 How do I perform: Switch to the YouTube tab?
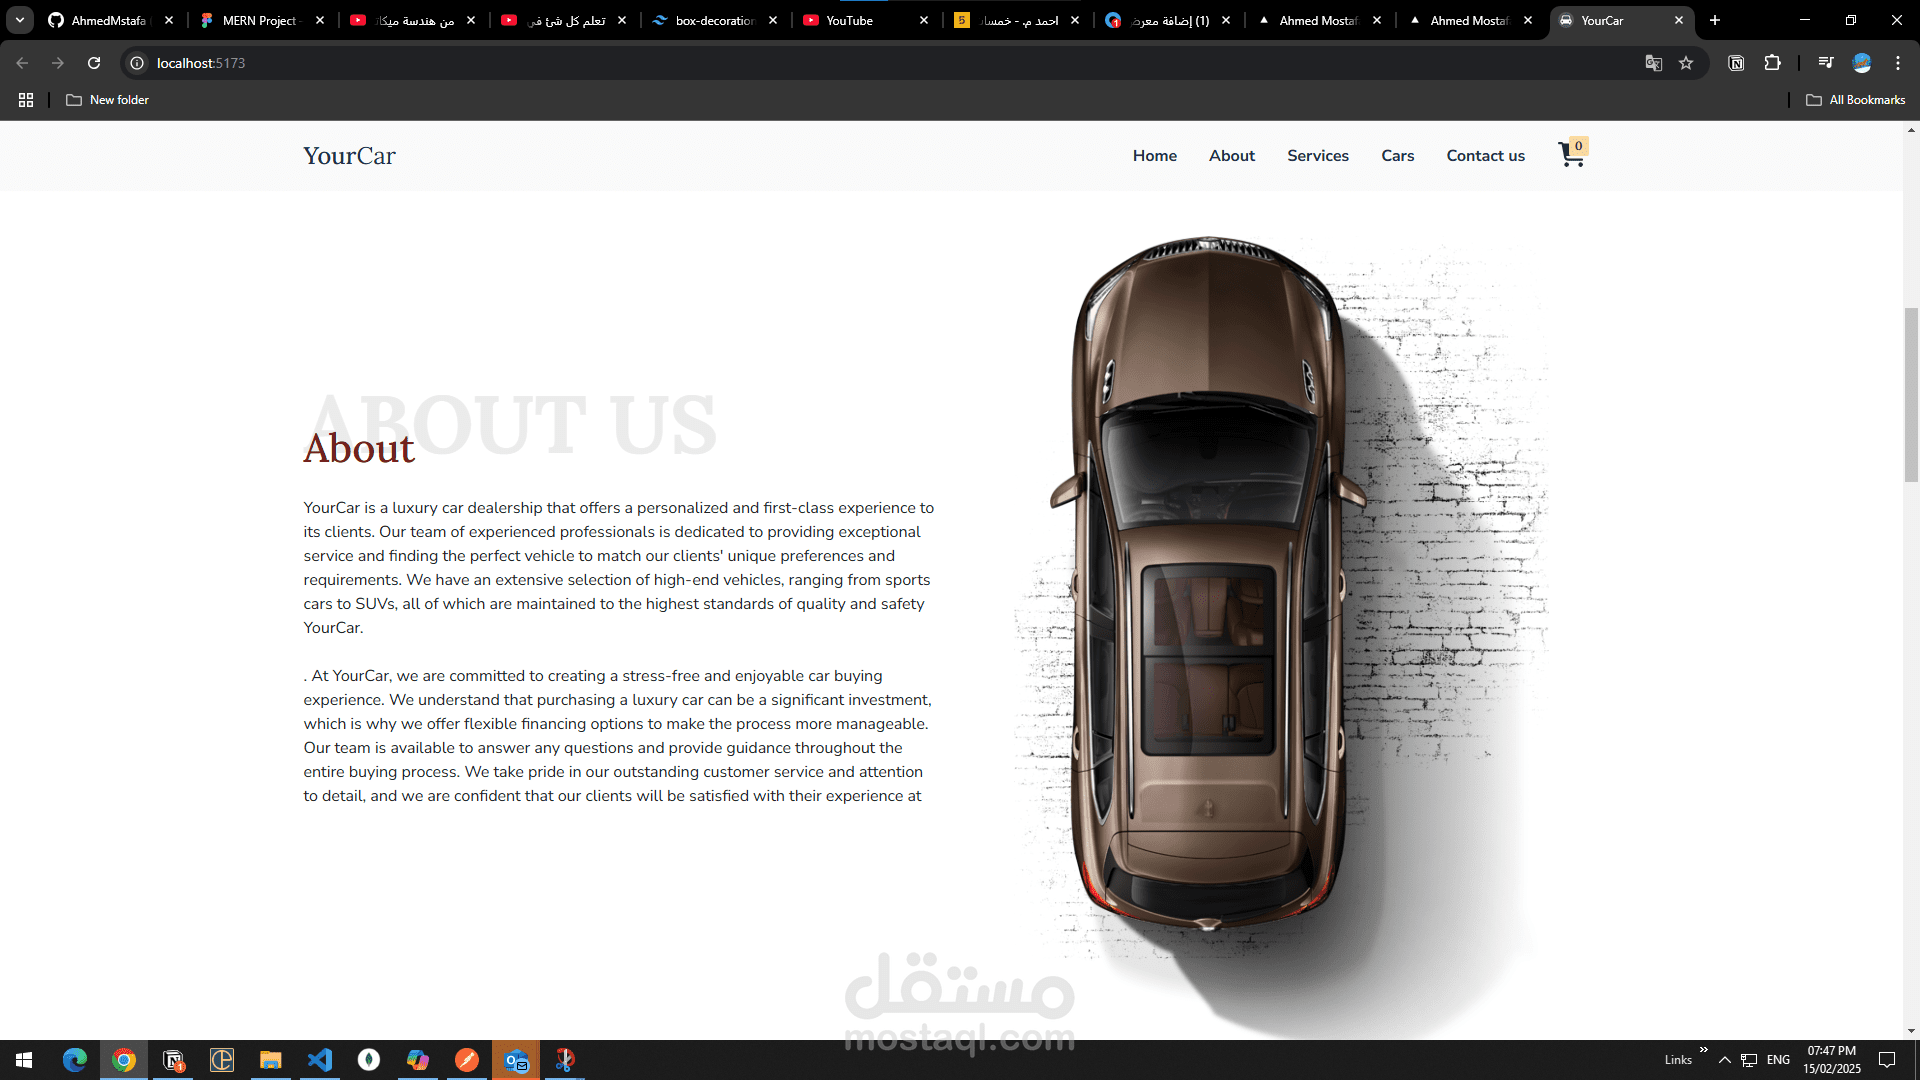pos(850,20)
